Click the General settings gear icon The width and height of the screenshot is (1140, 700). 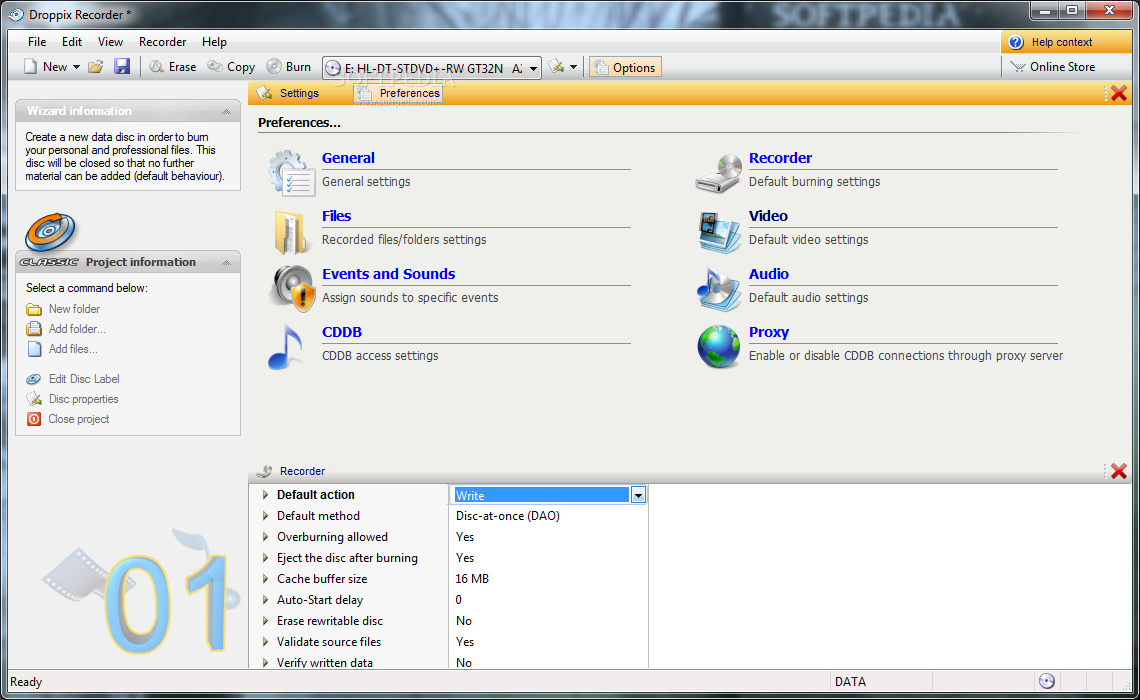292,173
